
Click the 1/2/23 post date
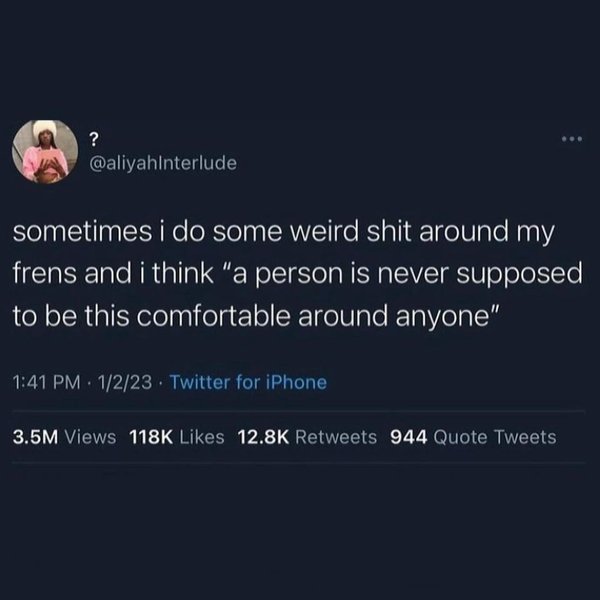coord(125,382)
